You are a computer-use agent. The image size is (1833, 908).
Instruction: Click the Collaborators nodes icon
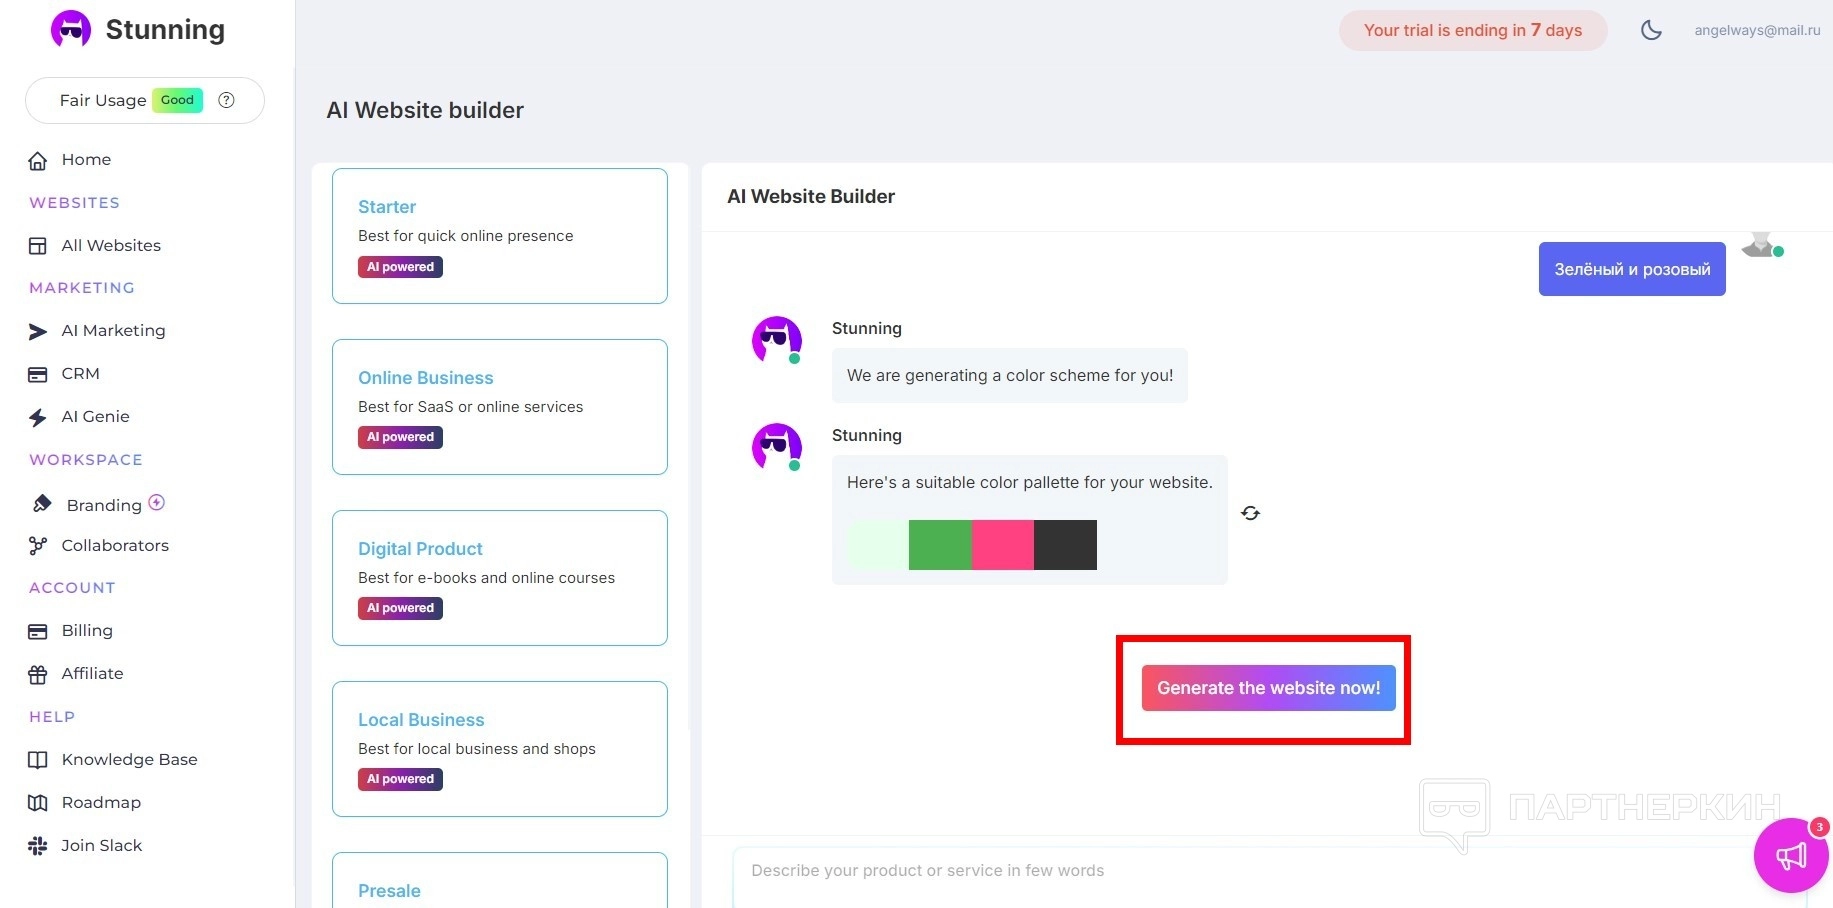(x=38, y=546)
